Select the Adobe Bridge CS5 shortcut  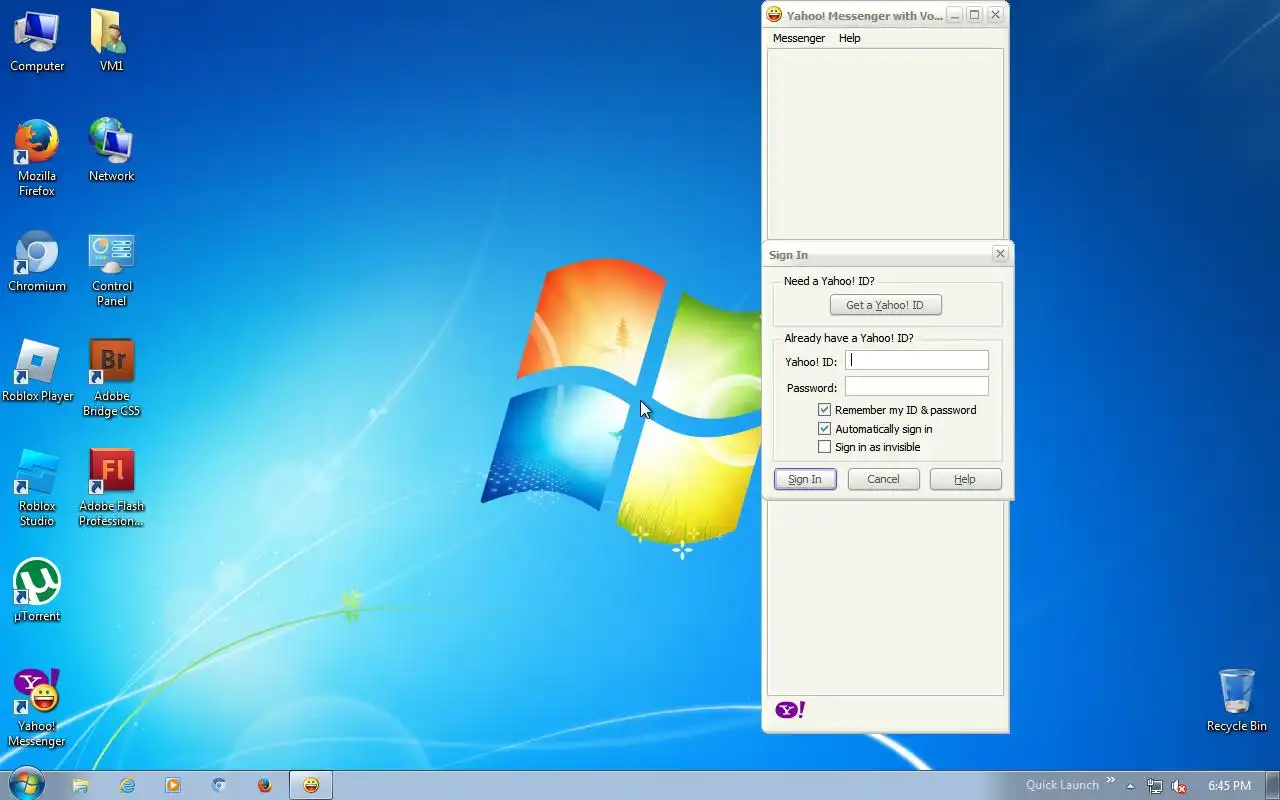[x=111, y=378]
